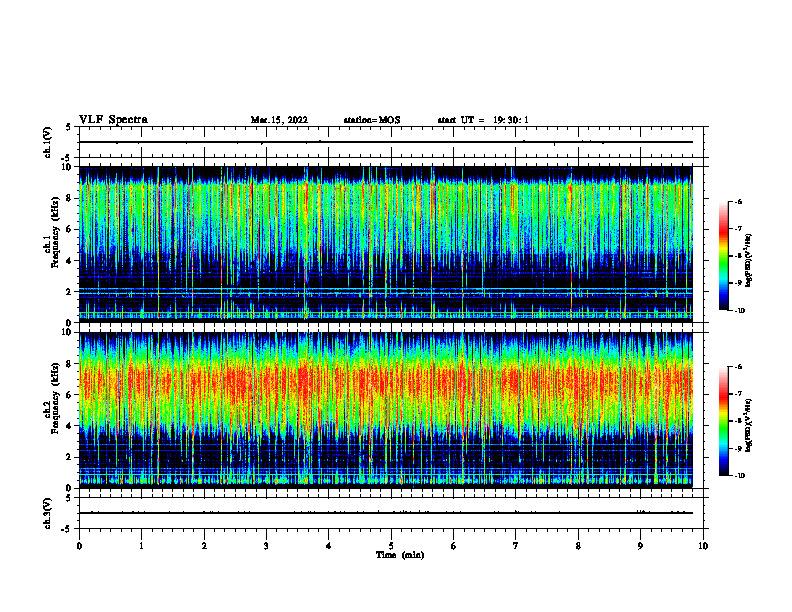Click time axis tick label "3"

point(266,546)
